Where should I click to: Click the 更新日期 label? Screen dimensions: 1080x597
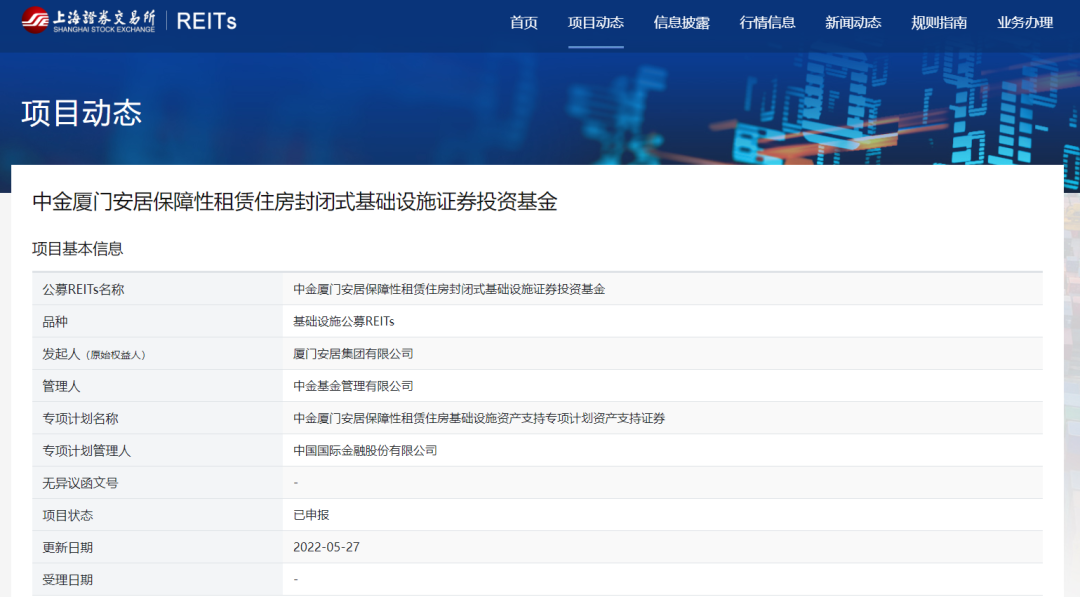68,548
